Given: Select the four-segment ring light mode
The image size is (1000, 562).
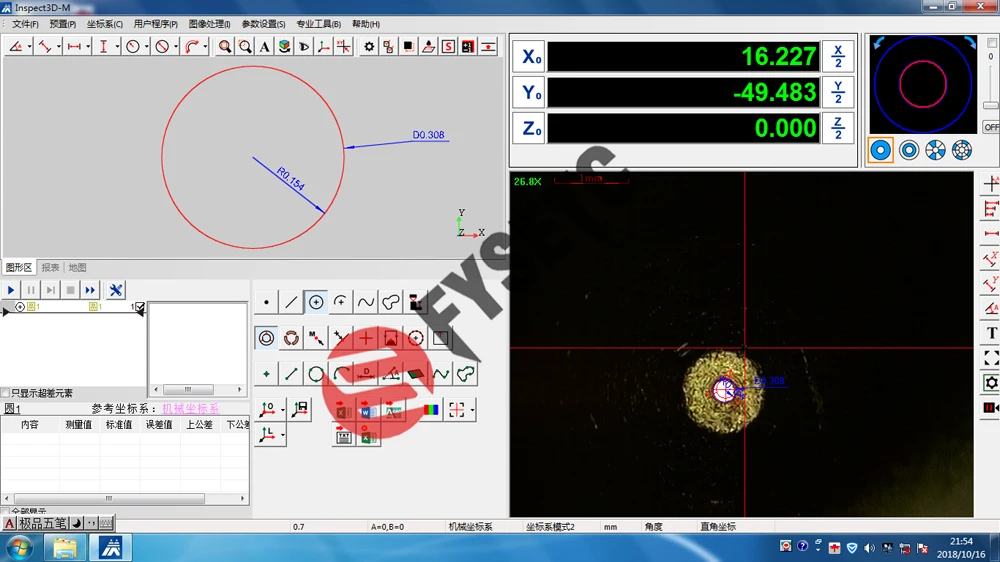Looking at the screenshot, I should [x=936, y=150].
